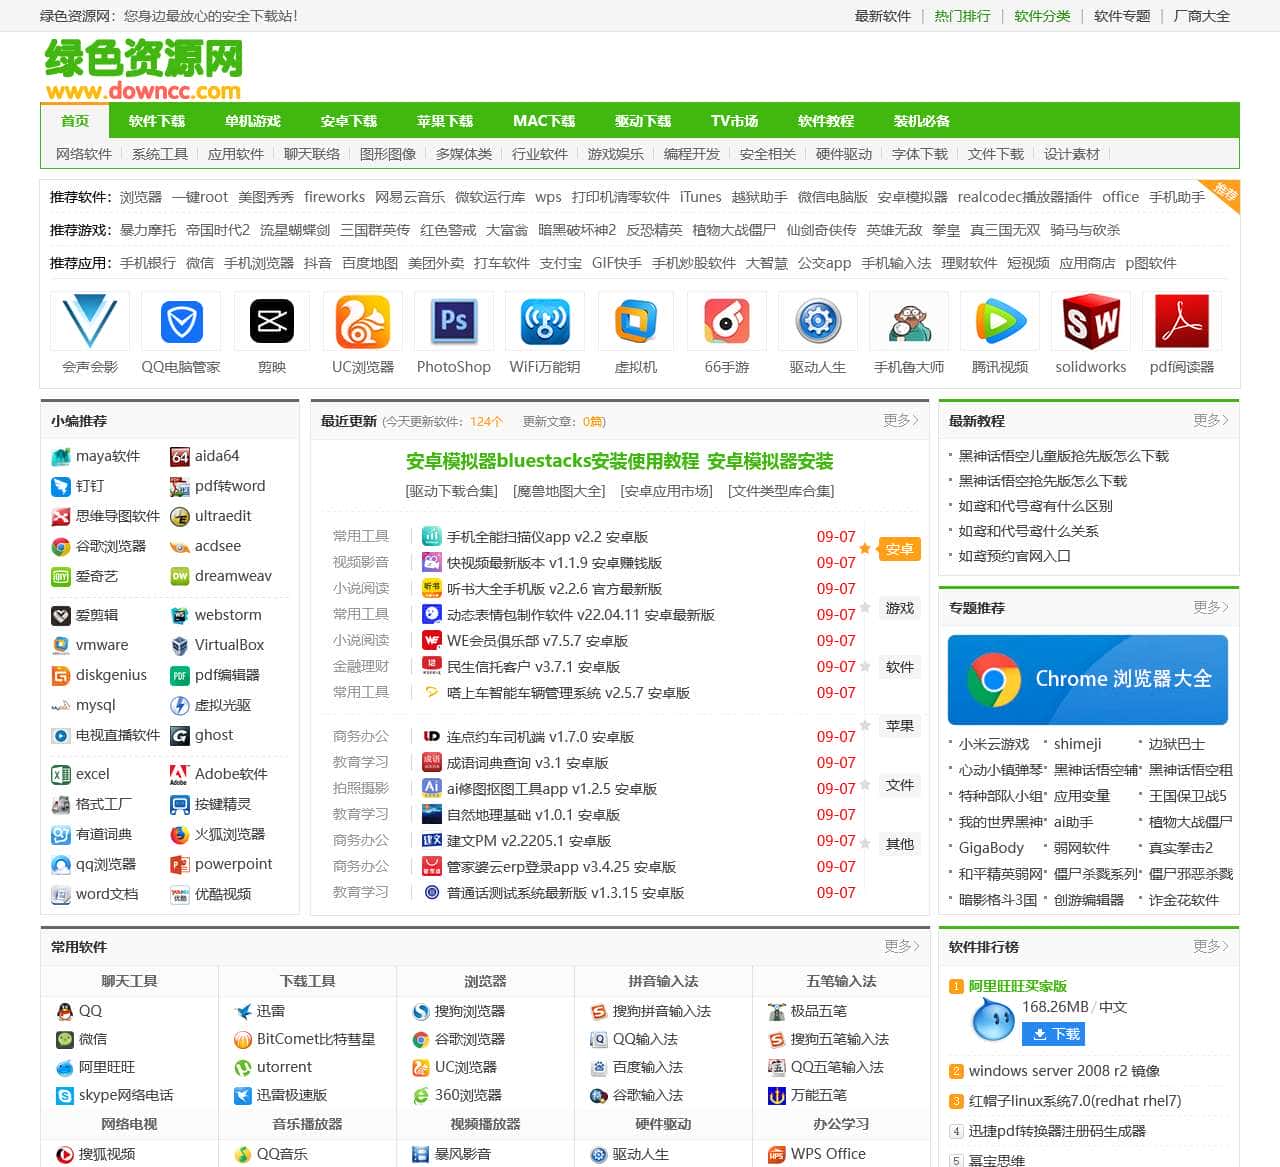Click [魔兽地图大全] collection link
Viewport: 1280px width, 1167px height.
(559, 491)
